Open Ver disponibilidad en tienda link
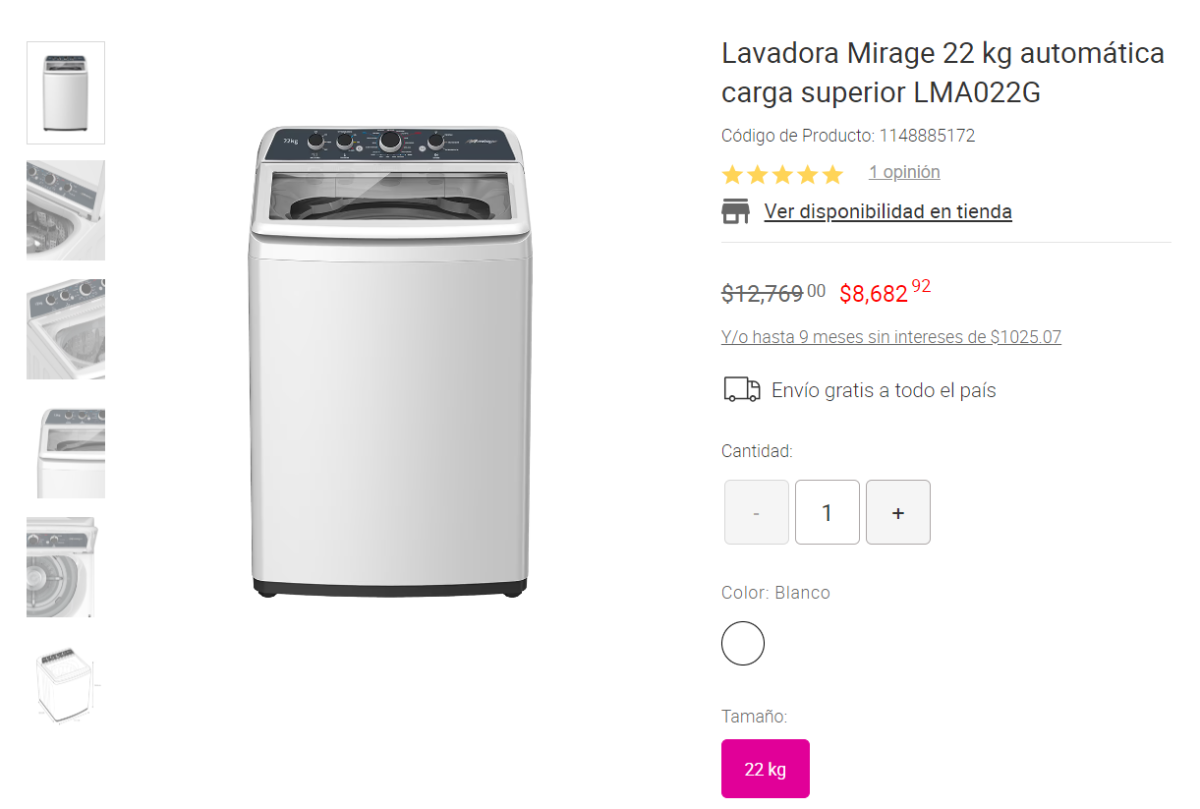Viewport: 1200px width, 809px height. pyautogui.click(x=888, y=212)
